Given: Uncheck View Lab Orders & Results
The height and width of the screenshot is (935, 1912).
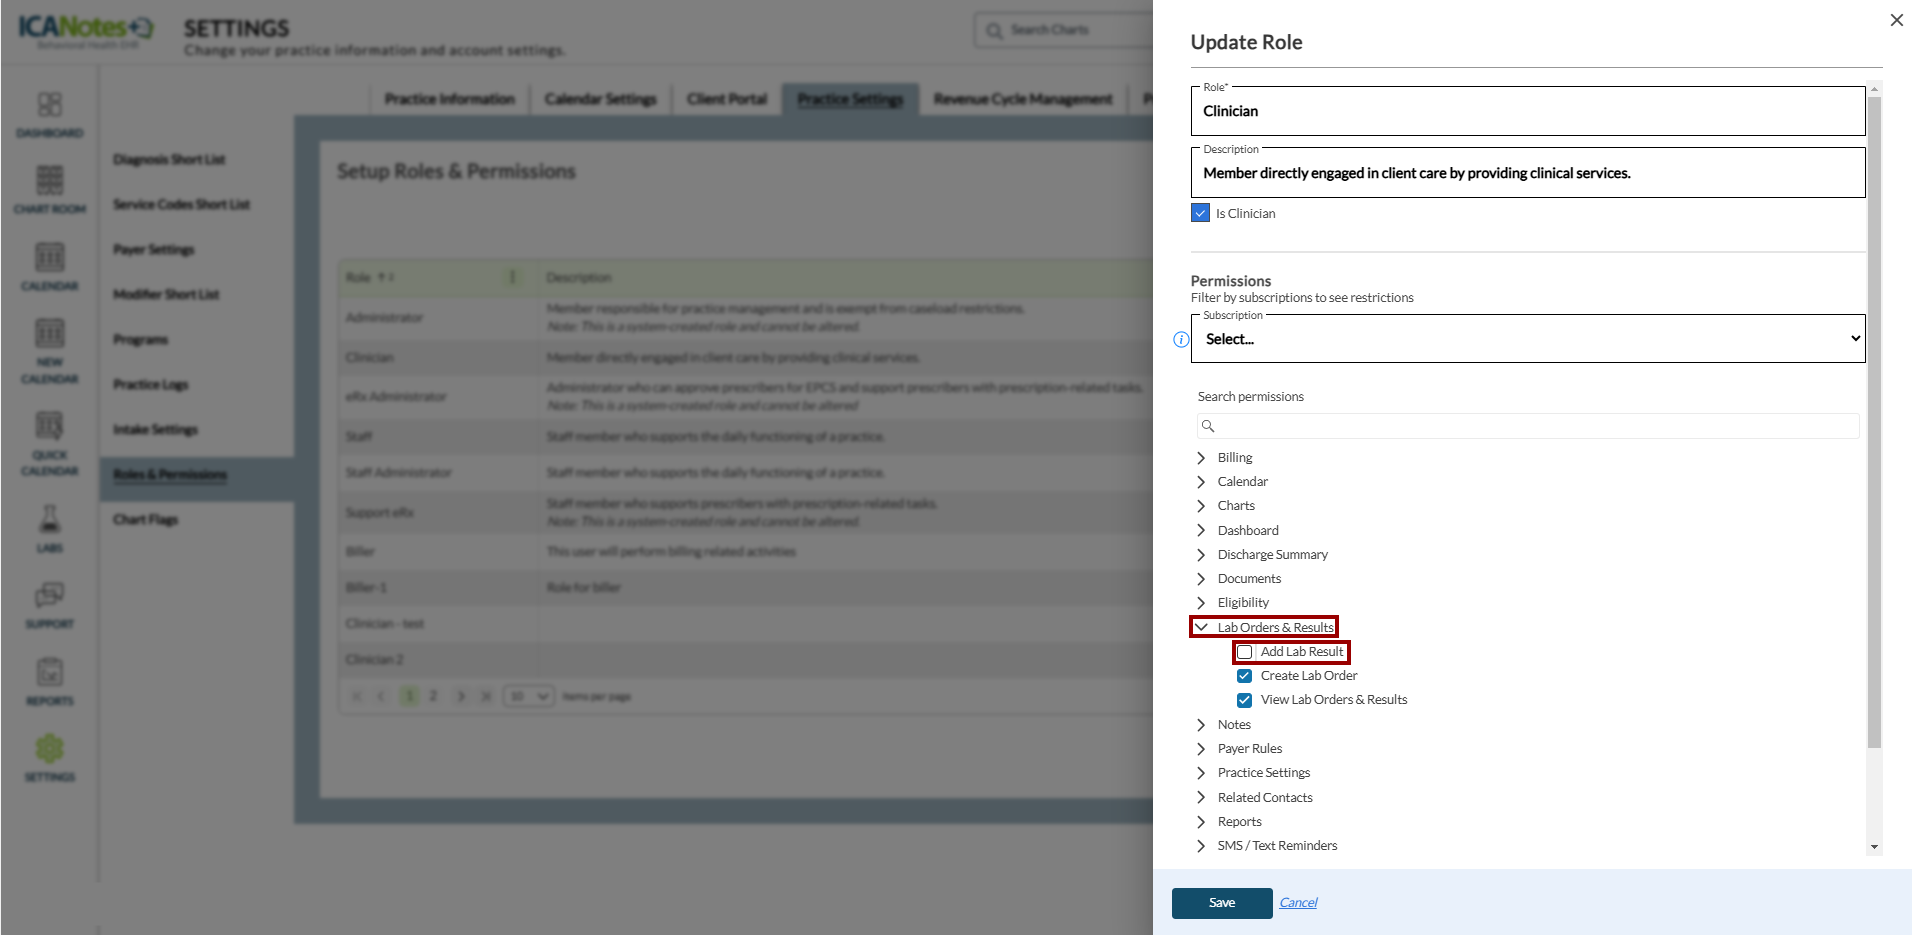Looking at the screenshot, I should (1245, 700).
